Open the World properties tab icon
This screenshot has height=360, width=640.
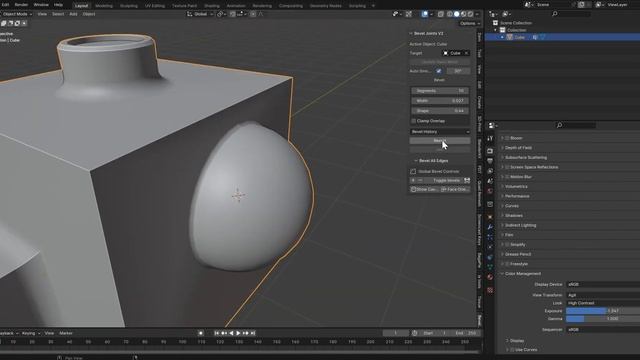tap(490, 191)
